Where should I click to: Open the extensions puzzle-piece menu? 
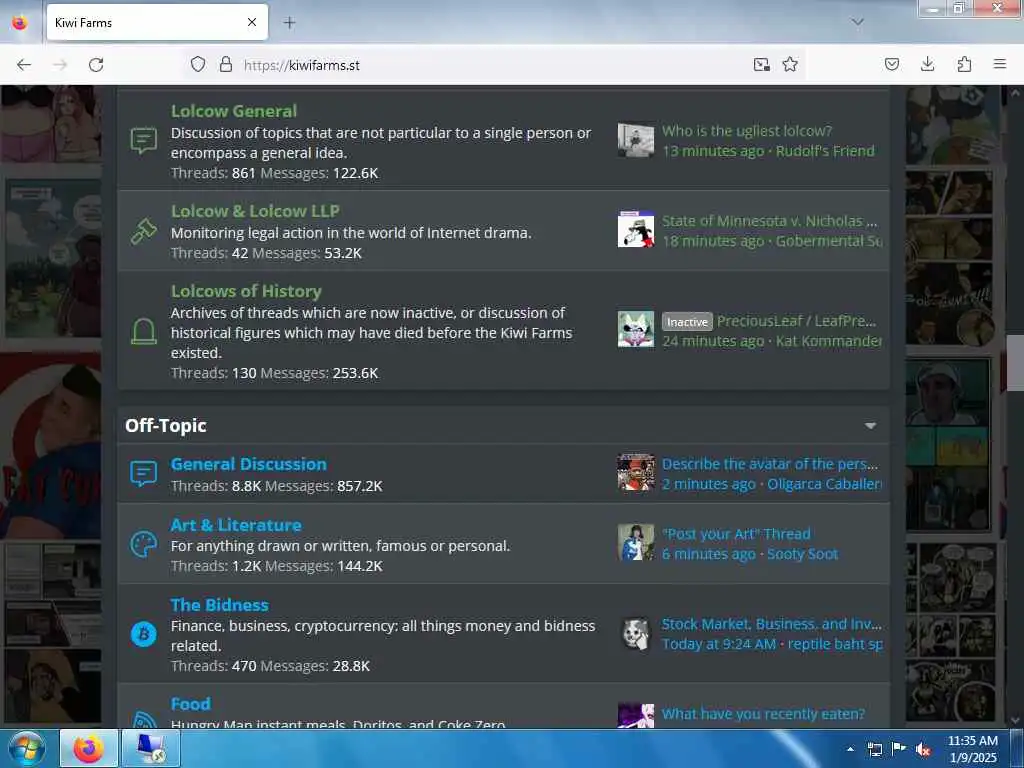tap(964, 64)
